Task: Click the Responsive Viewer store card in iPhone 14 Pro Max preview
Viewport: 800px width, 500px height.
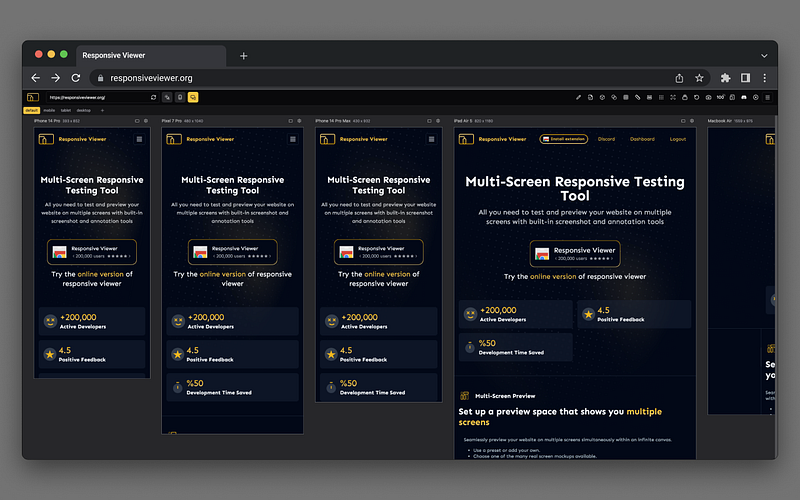Action: click(x=379, y=252)
